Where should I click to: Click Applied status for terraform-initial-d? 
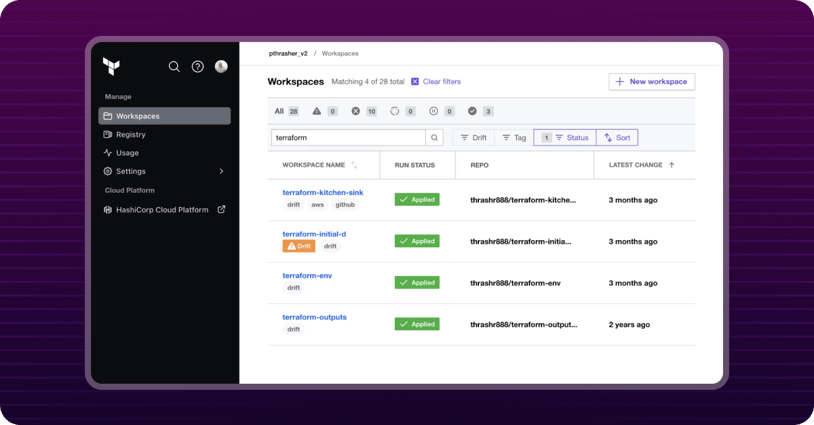[x=417, y=241]
